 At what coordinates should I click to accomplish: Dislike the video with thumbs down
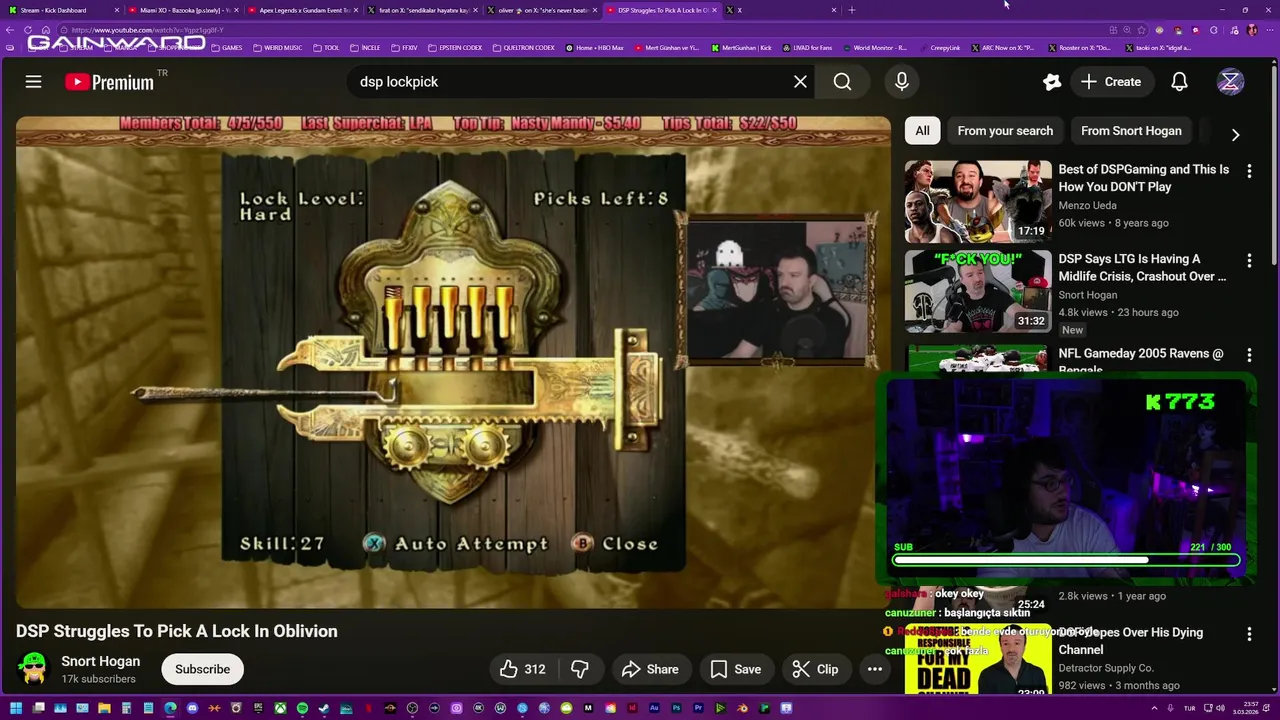(579, 669)
